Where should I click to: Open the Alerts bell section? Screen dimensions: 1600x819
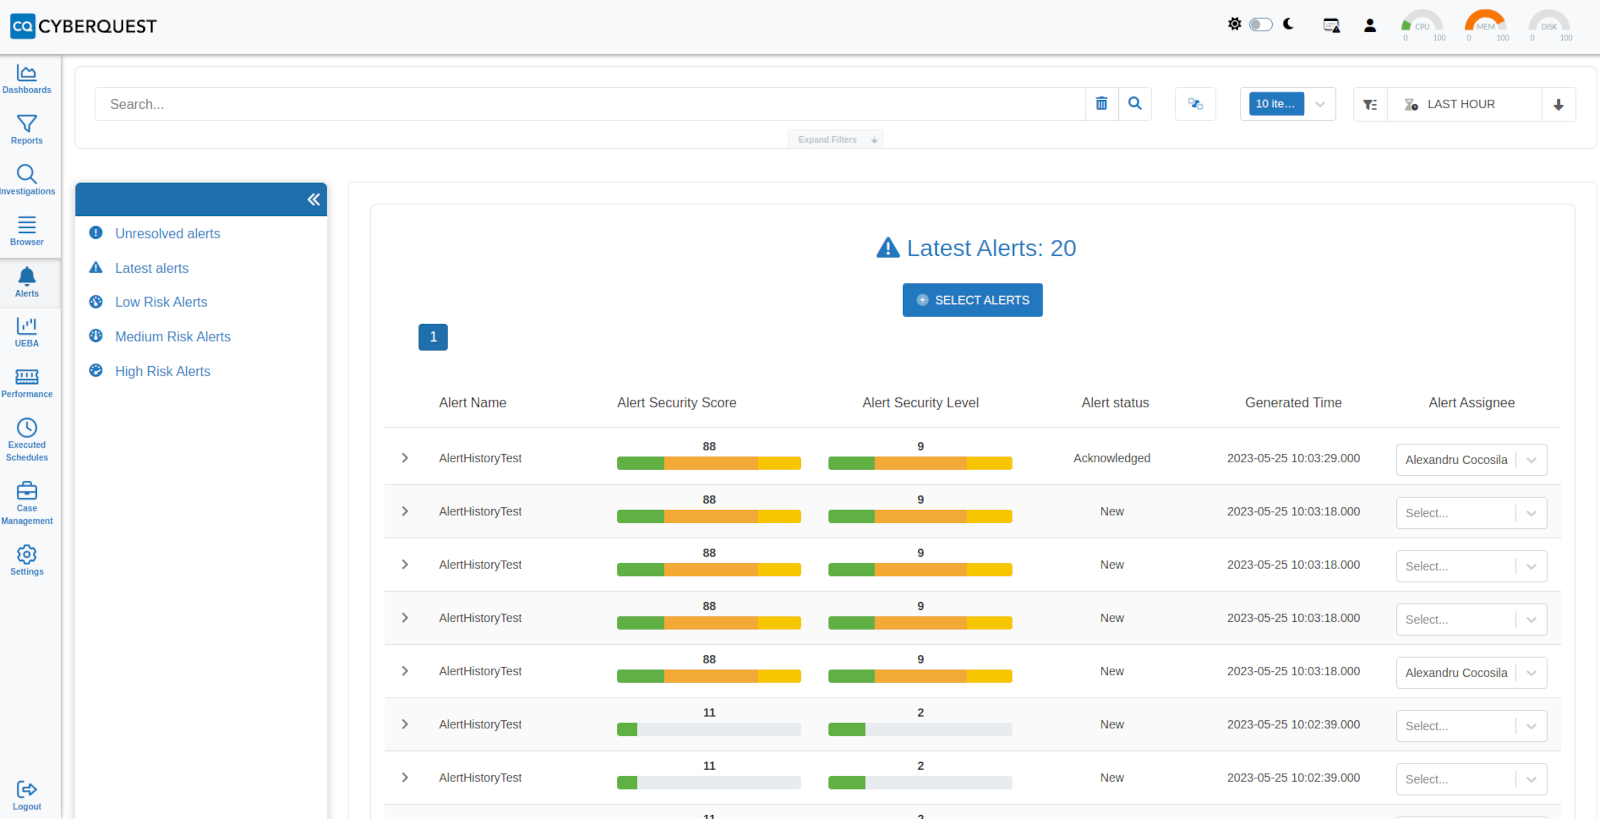click(x=27, y=283)
